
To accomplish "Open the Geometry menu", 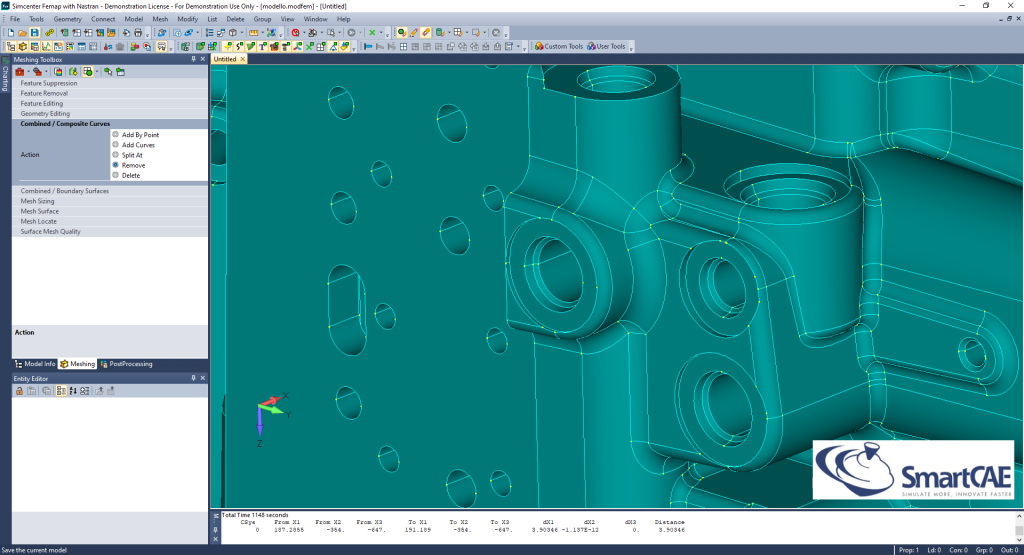I will coord(67,19).
